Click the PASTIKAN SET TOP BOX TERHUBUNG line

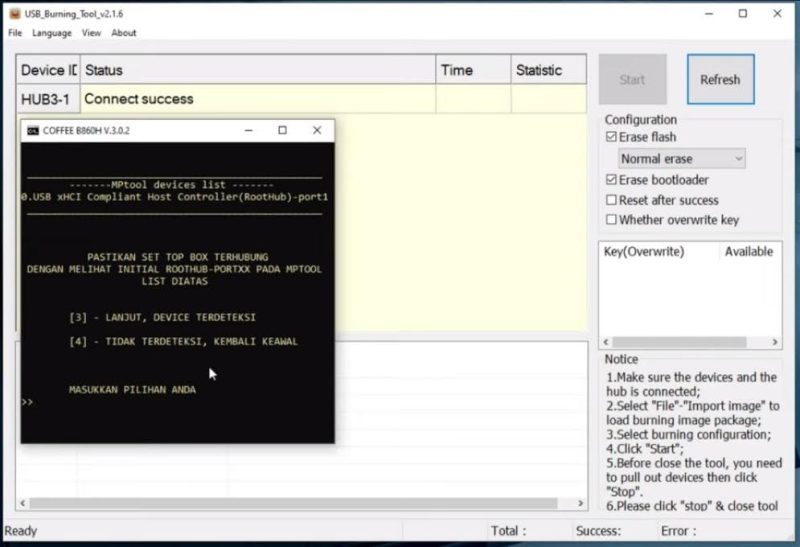point(178,257)
